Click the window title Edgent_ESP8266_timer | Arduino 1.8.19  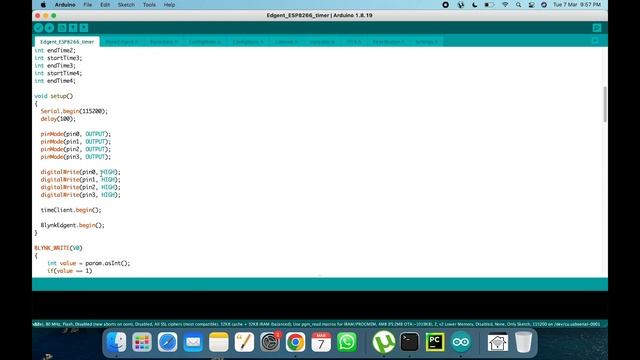320,16
